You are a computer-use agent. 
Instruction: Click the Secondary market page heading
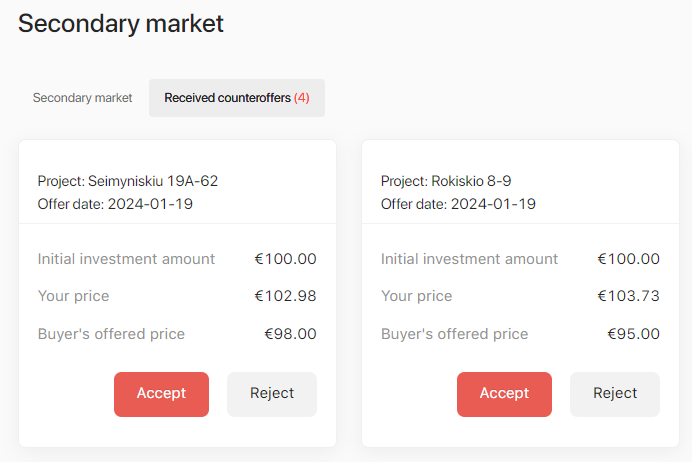coord(121,23)
